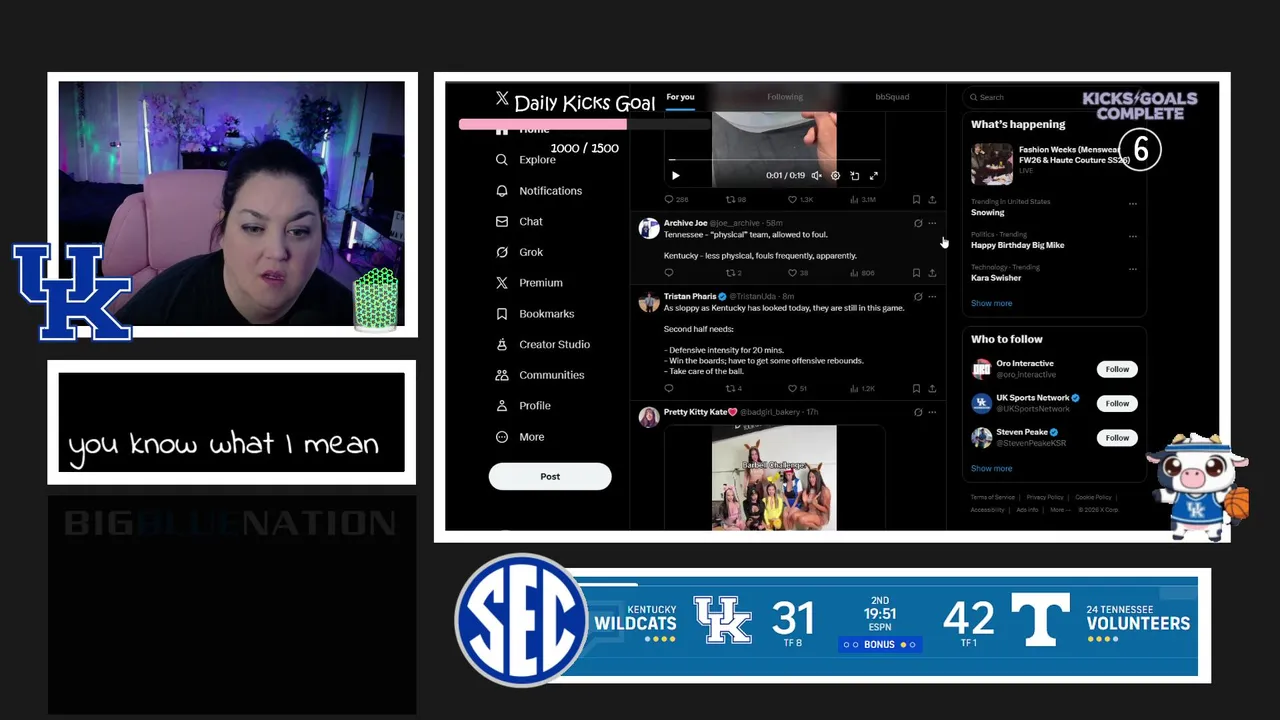
Task: Share the video post
Action: point(932,200)
